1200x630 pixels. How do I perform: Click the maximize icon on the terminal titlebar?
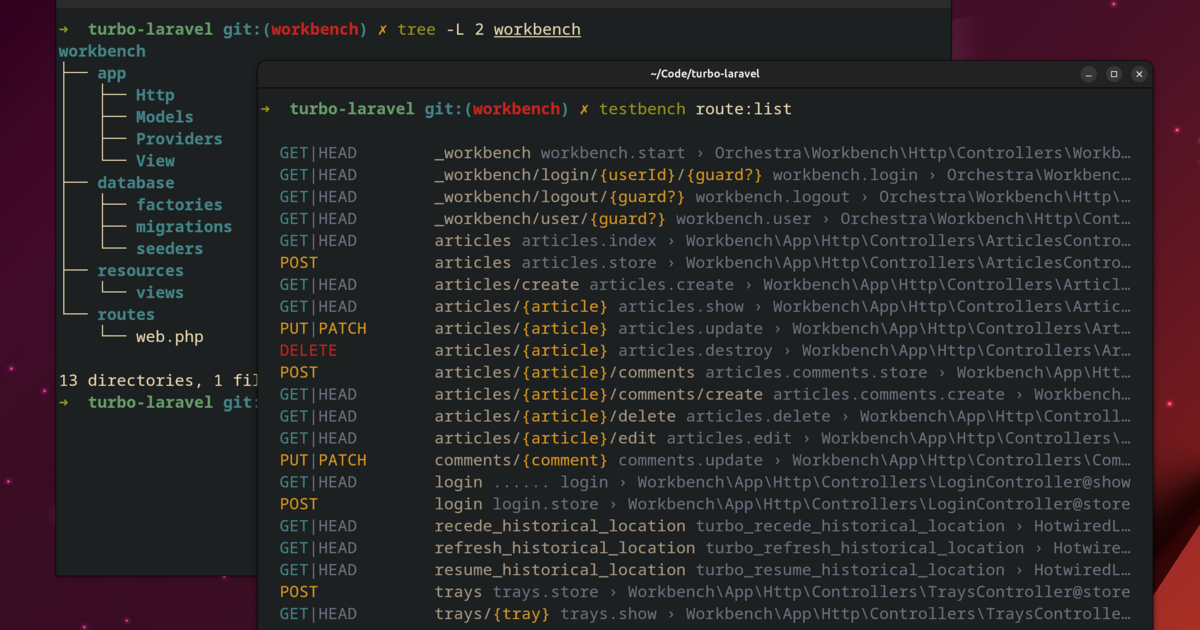(1113, 73)
